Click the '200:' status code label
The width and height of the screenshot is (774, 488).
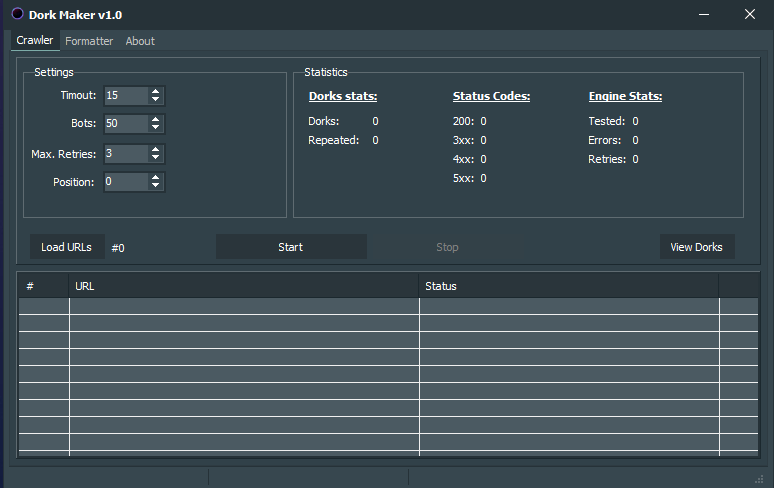(464, 121)
